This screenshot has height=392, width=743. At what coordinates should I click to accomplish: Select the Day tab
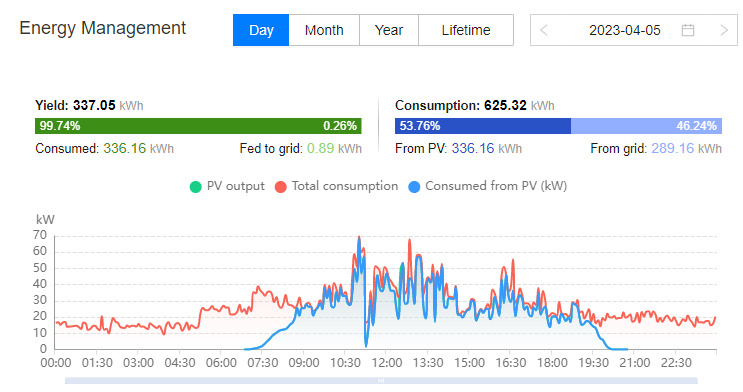(x=261, y=30)
